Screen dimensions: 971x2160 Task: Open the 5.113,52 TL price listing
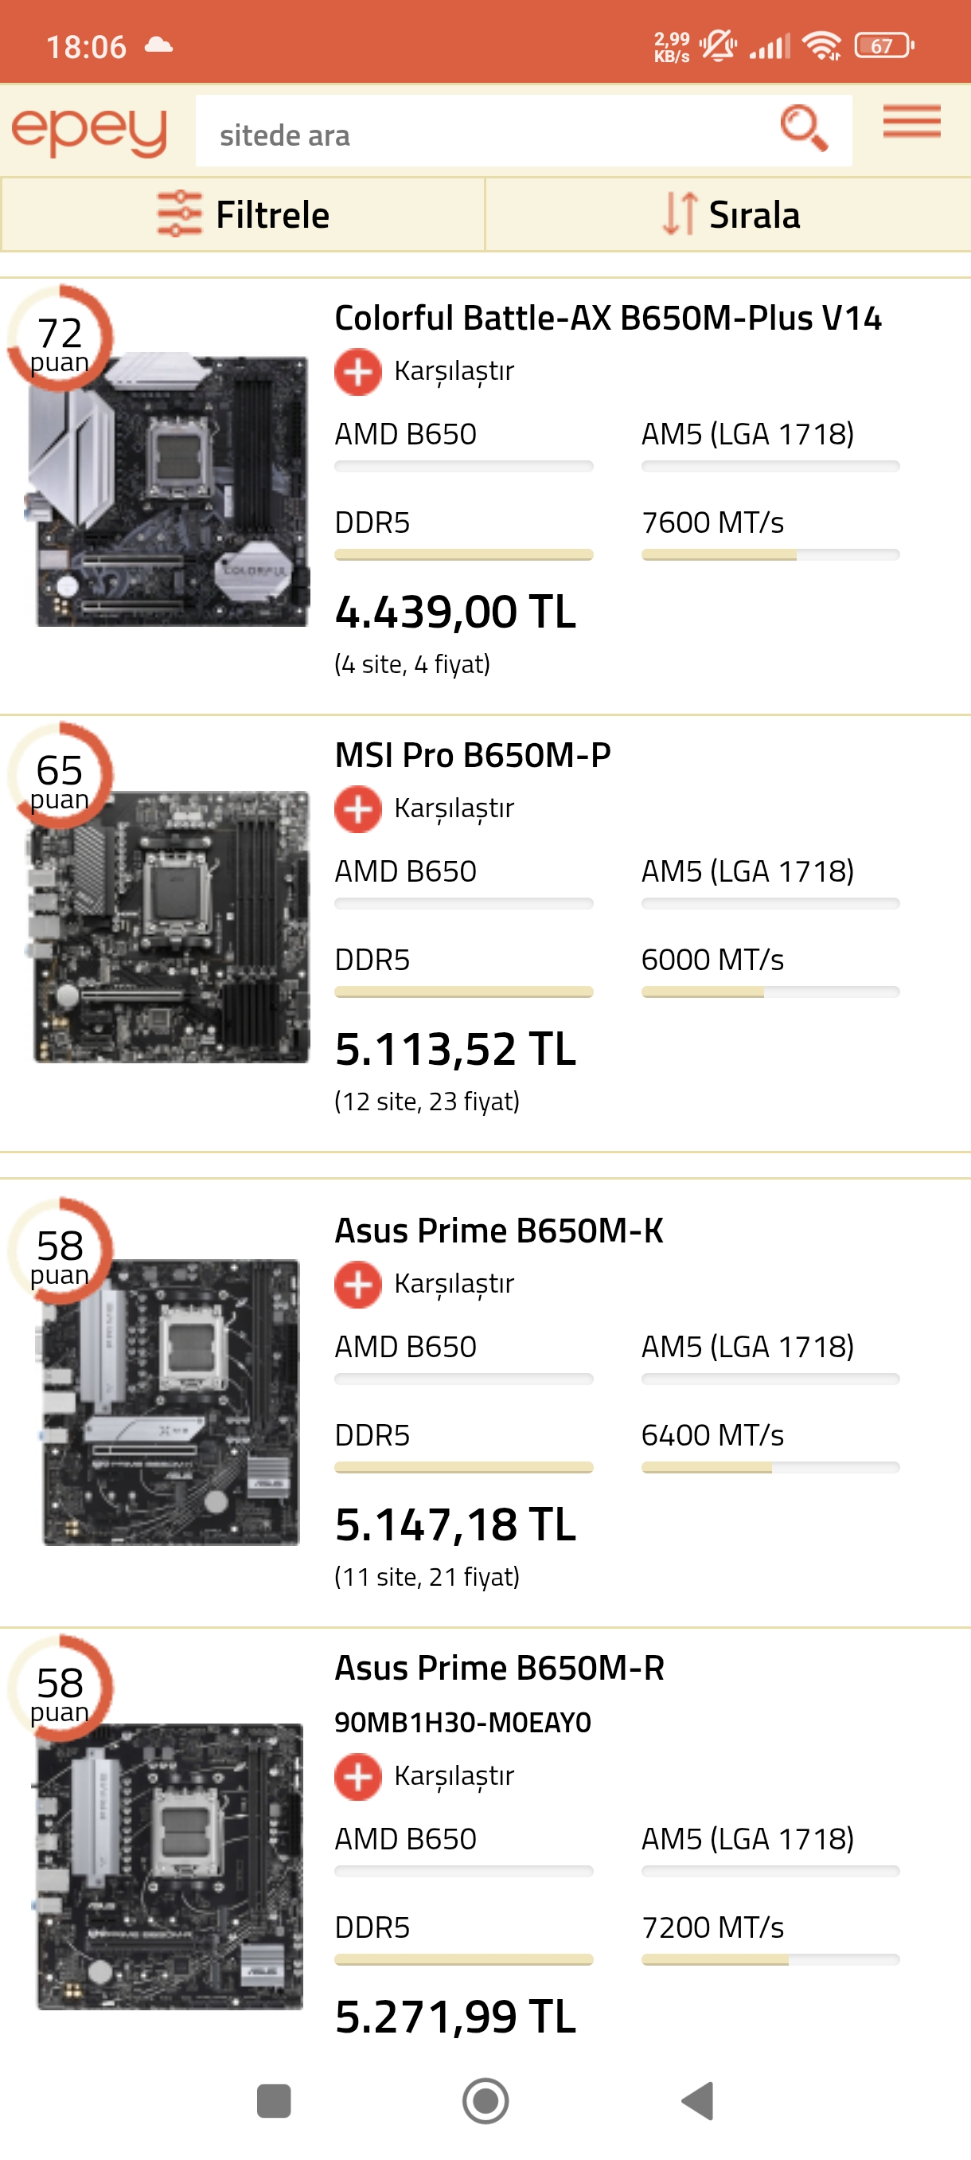pyautogui.click(x=456, y=1050)
